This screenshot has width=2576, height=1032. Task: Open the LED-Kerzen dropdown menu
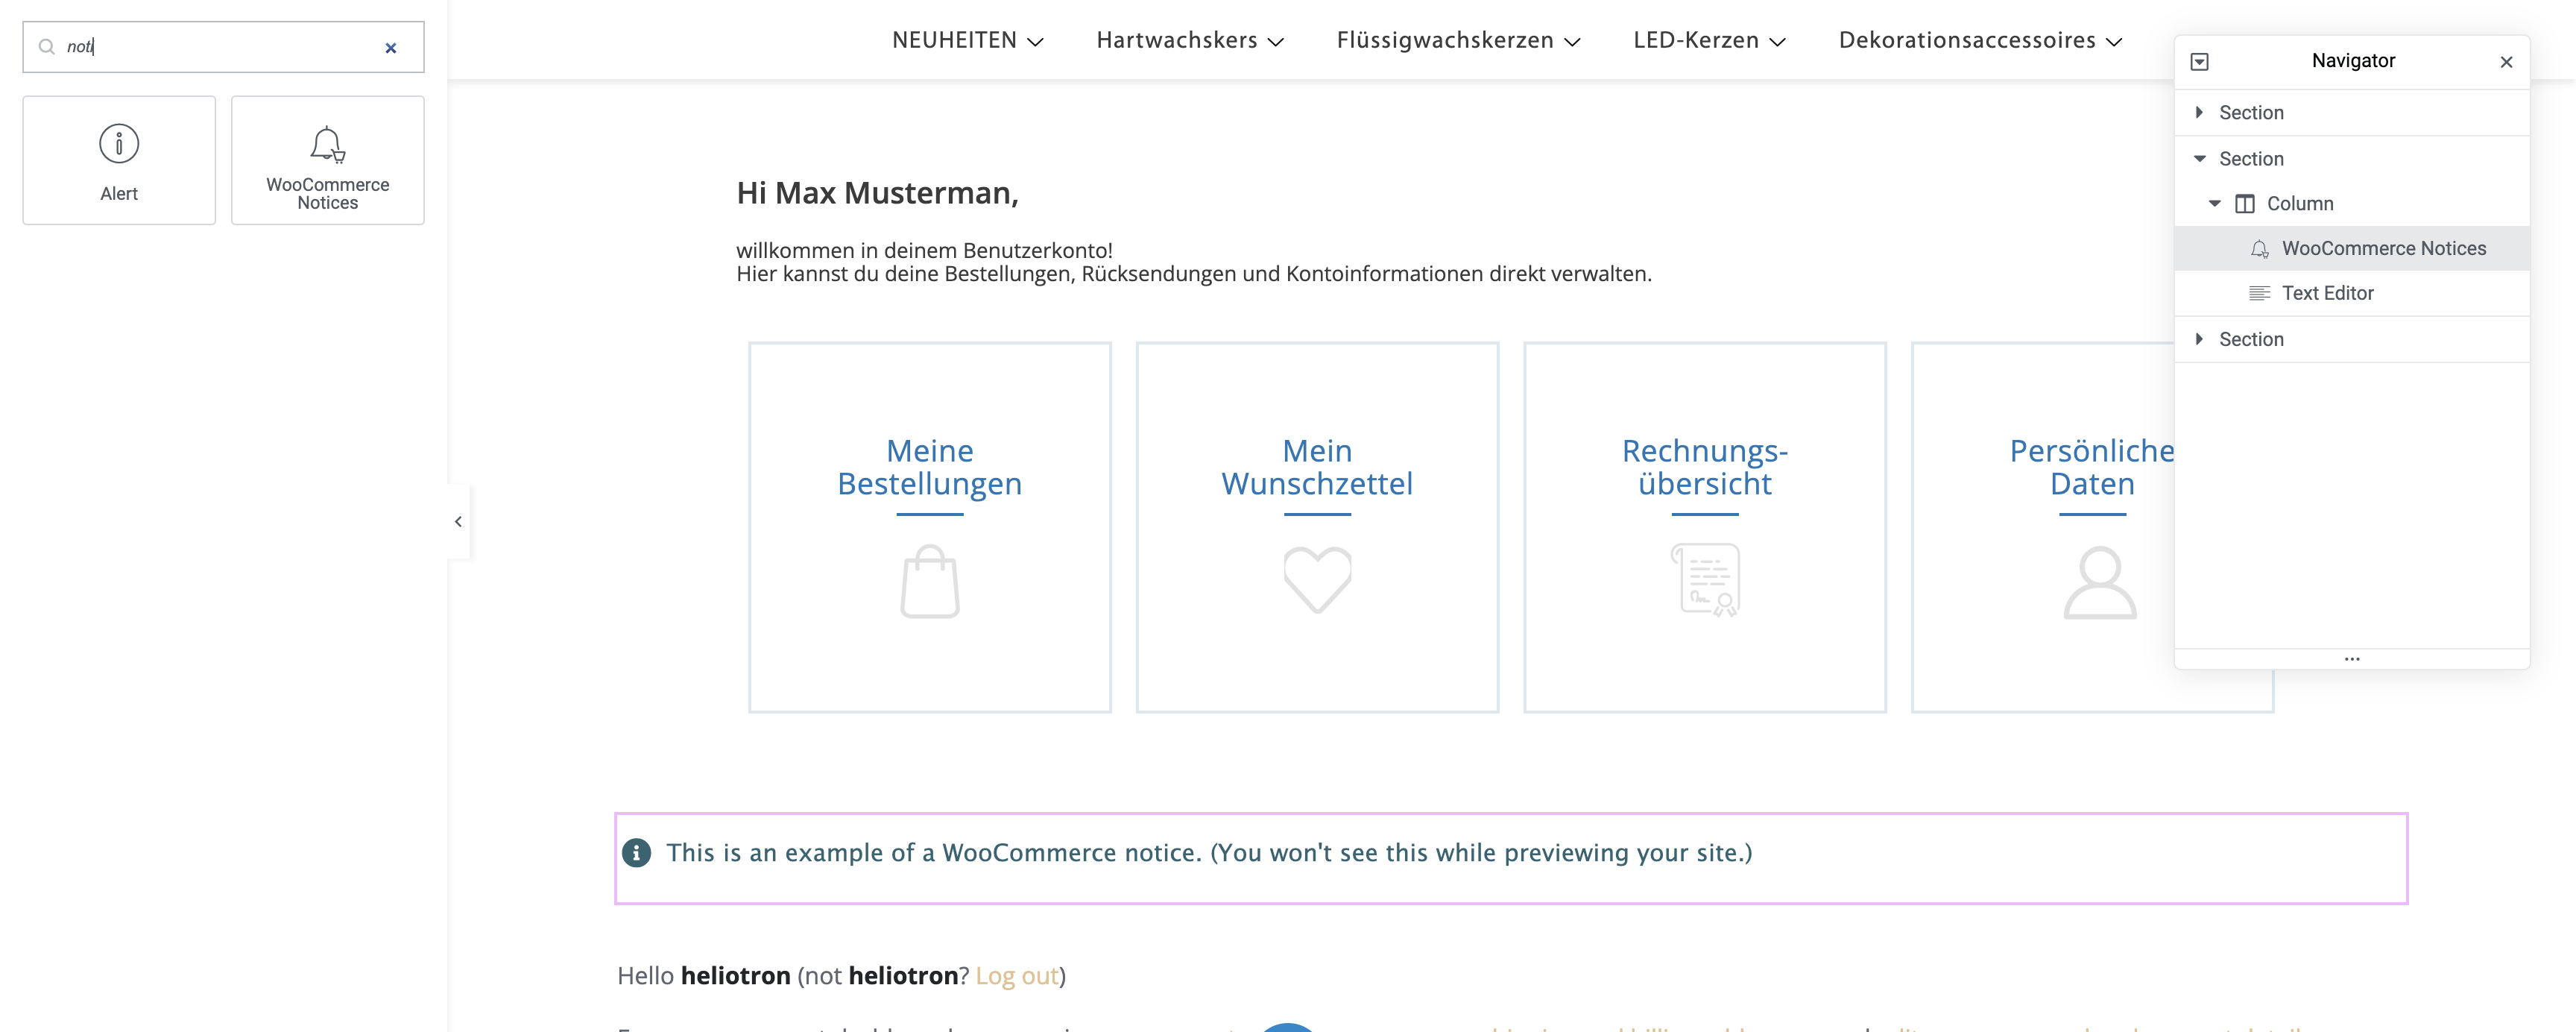pyautogui.click(x=1708, y=41)
